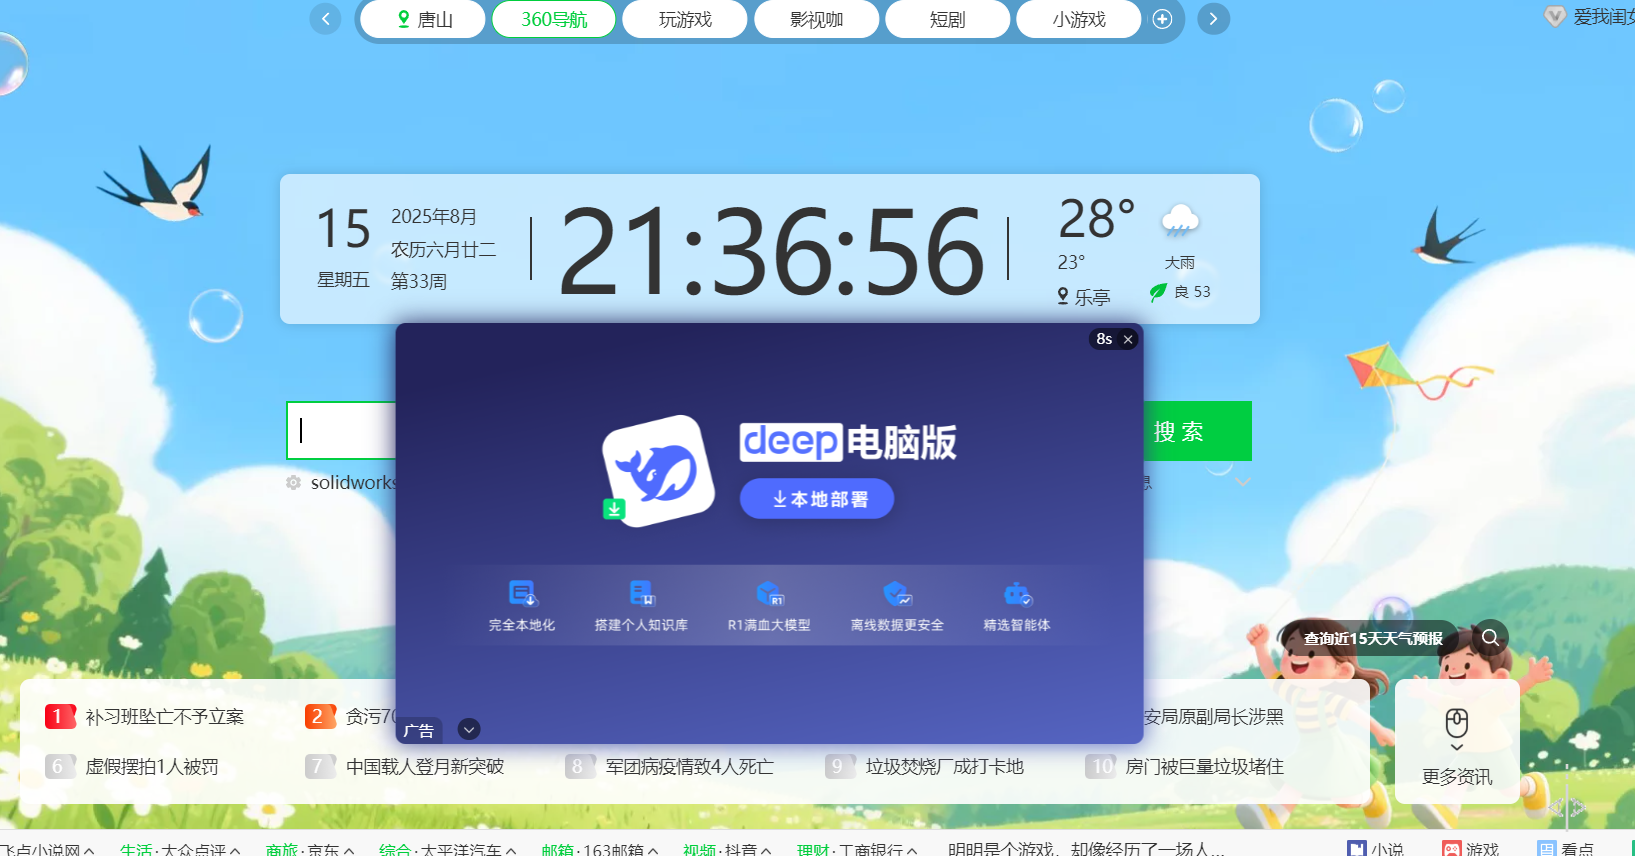
Task: Open news item 垃圾焚烧厂成打卡地
Action: (945, 767)
